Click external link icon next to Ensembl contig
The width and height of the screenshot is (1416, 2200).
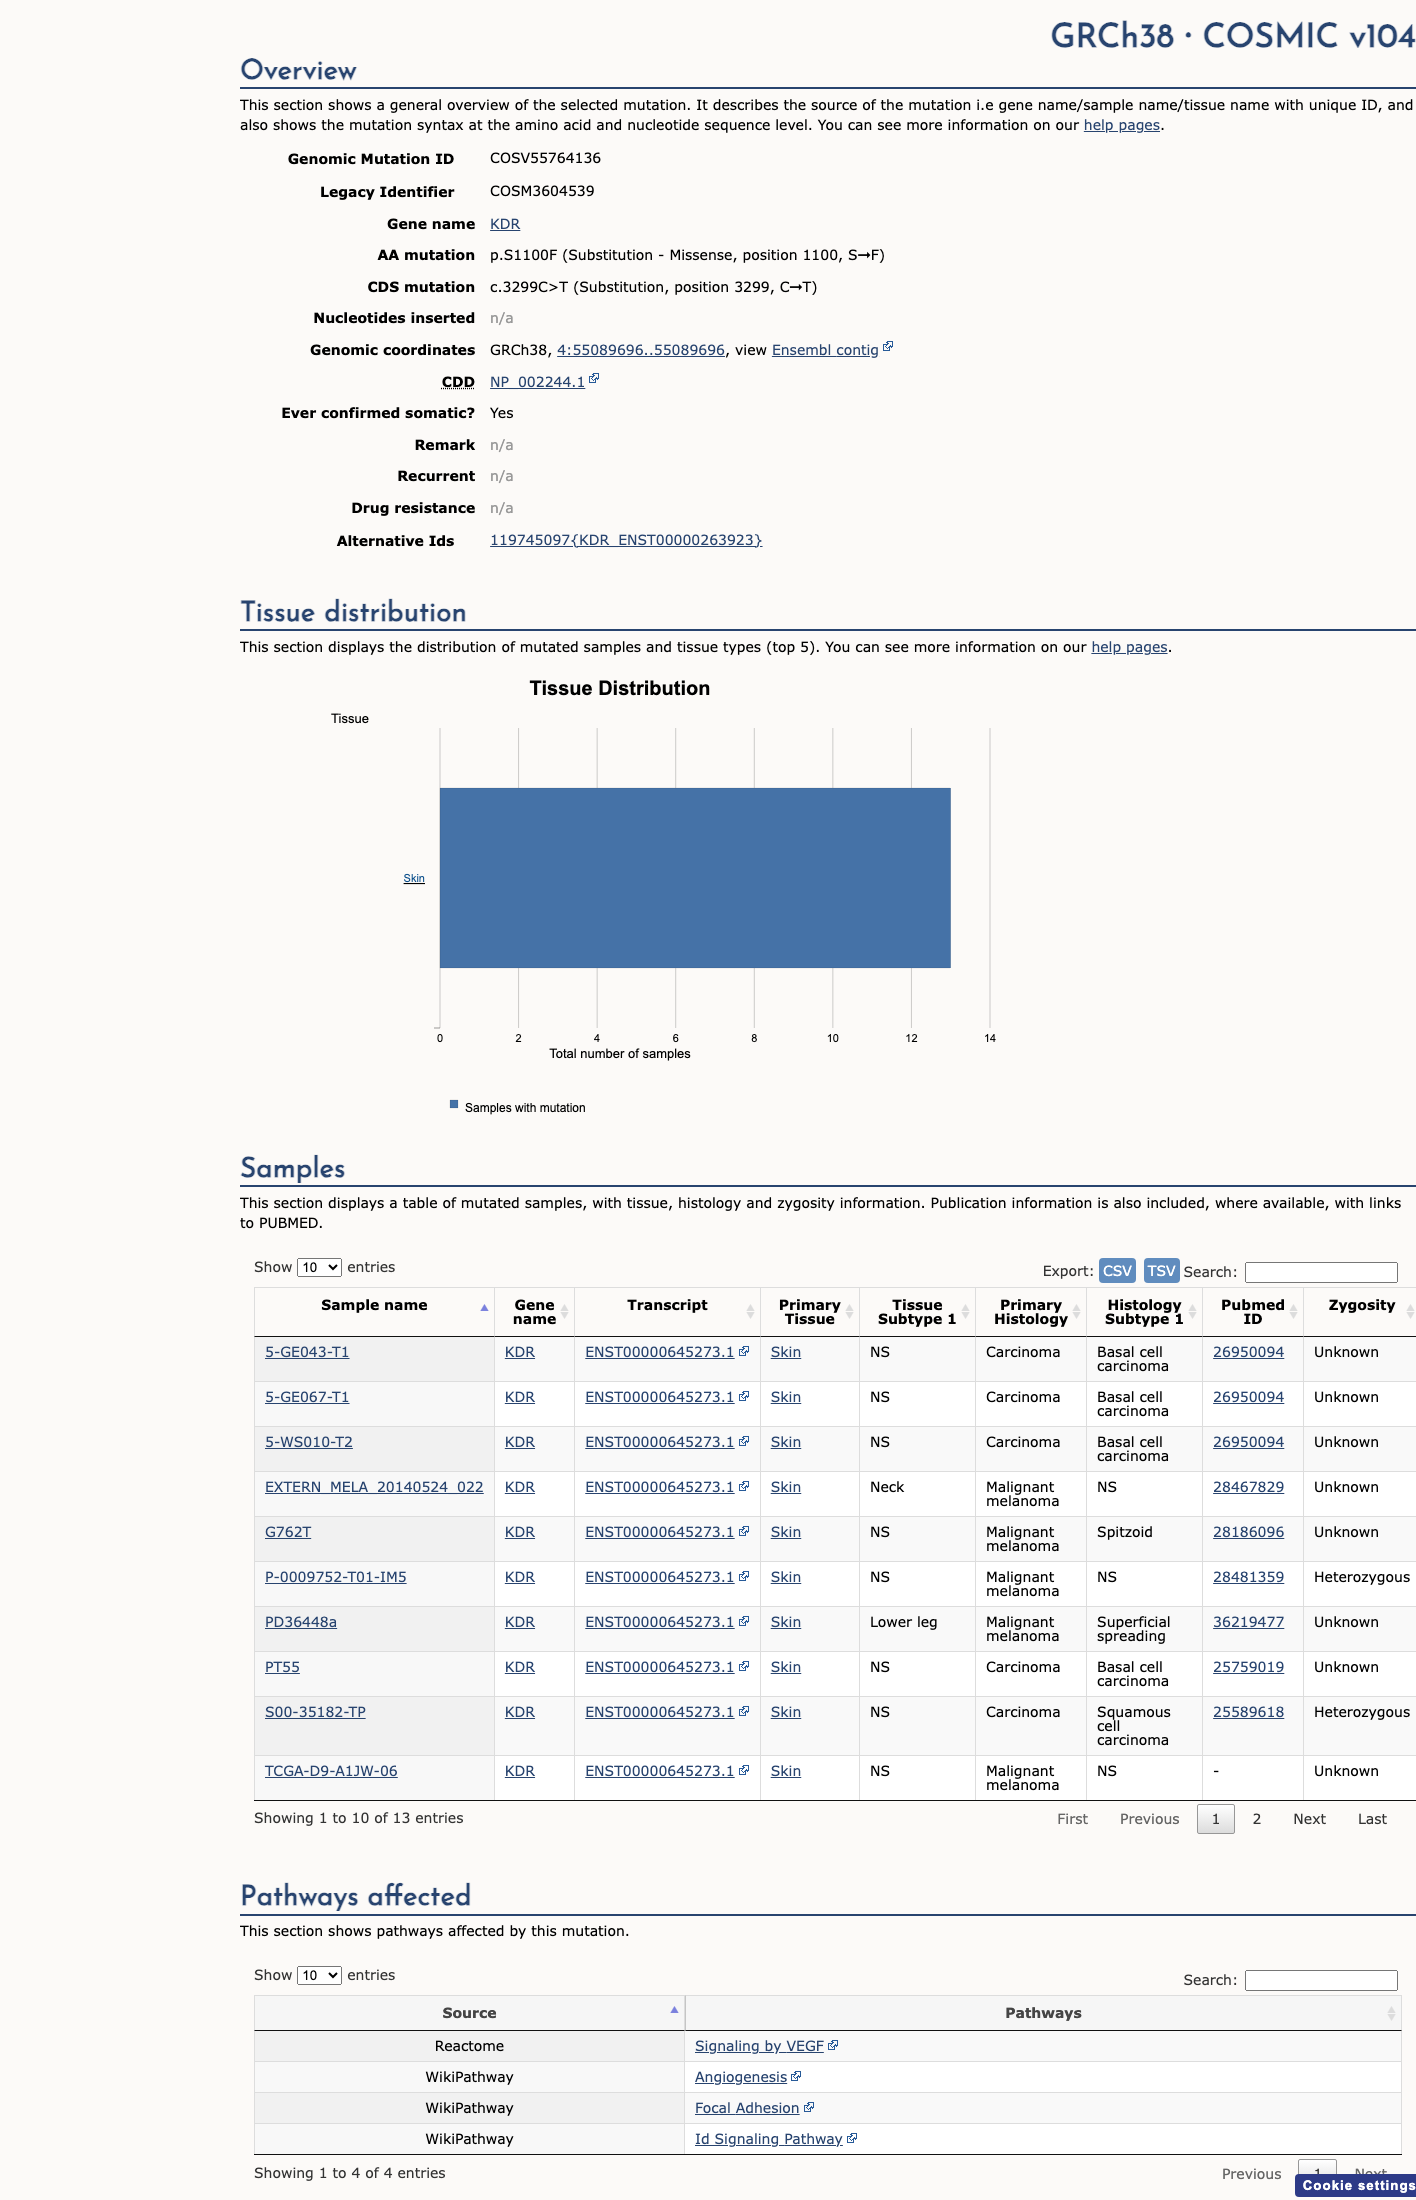888,347
